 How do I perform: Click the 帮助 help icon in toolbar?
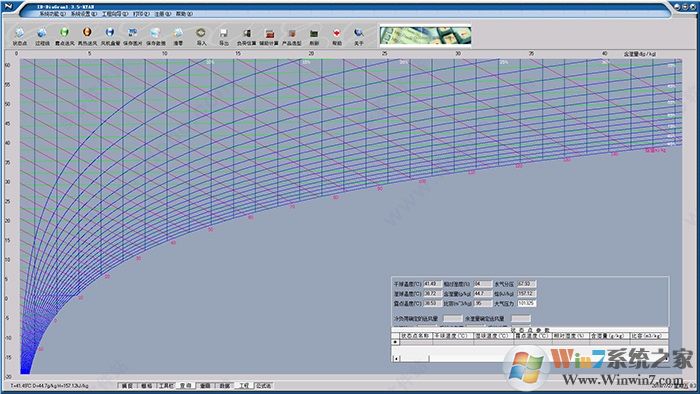[x=337, y=36]
